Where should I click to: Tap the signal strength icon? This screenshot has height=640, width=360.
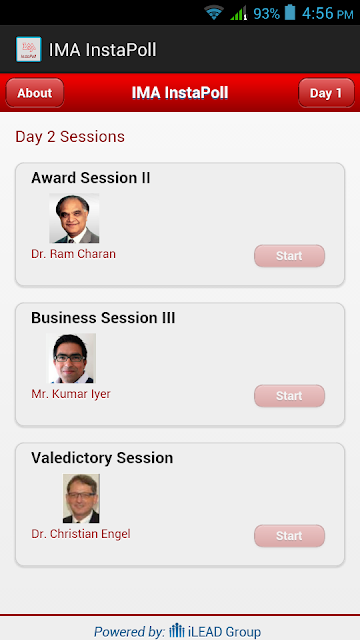click(x=238, y=13)
